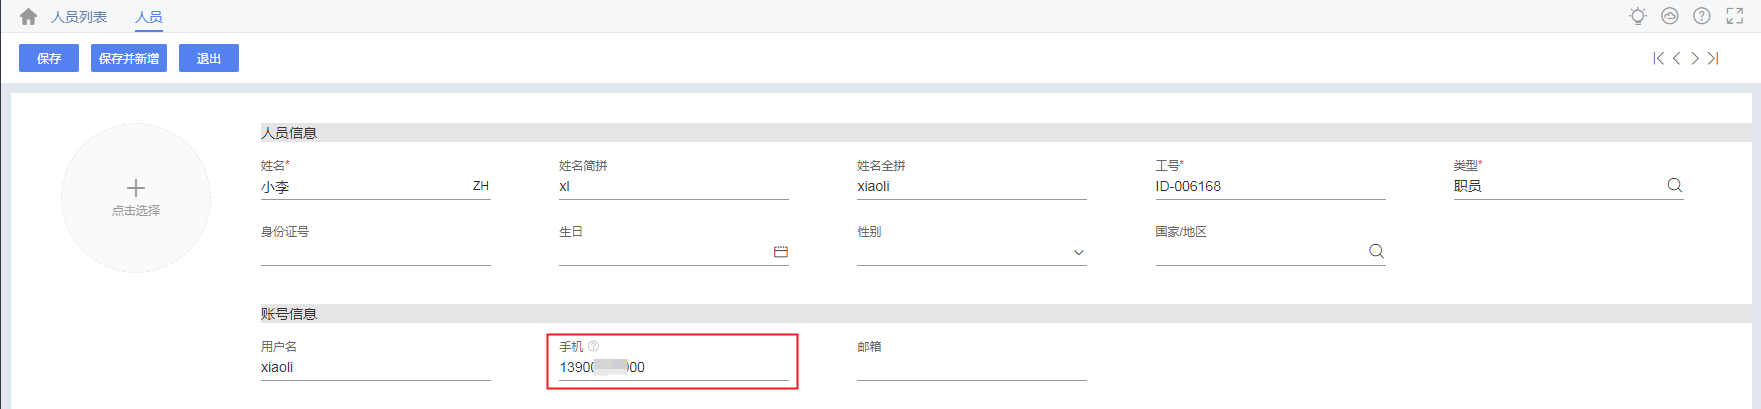Expand the 性别 dropdown

point(1078,252)
